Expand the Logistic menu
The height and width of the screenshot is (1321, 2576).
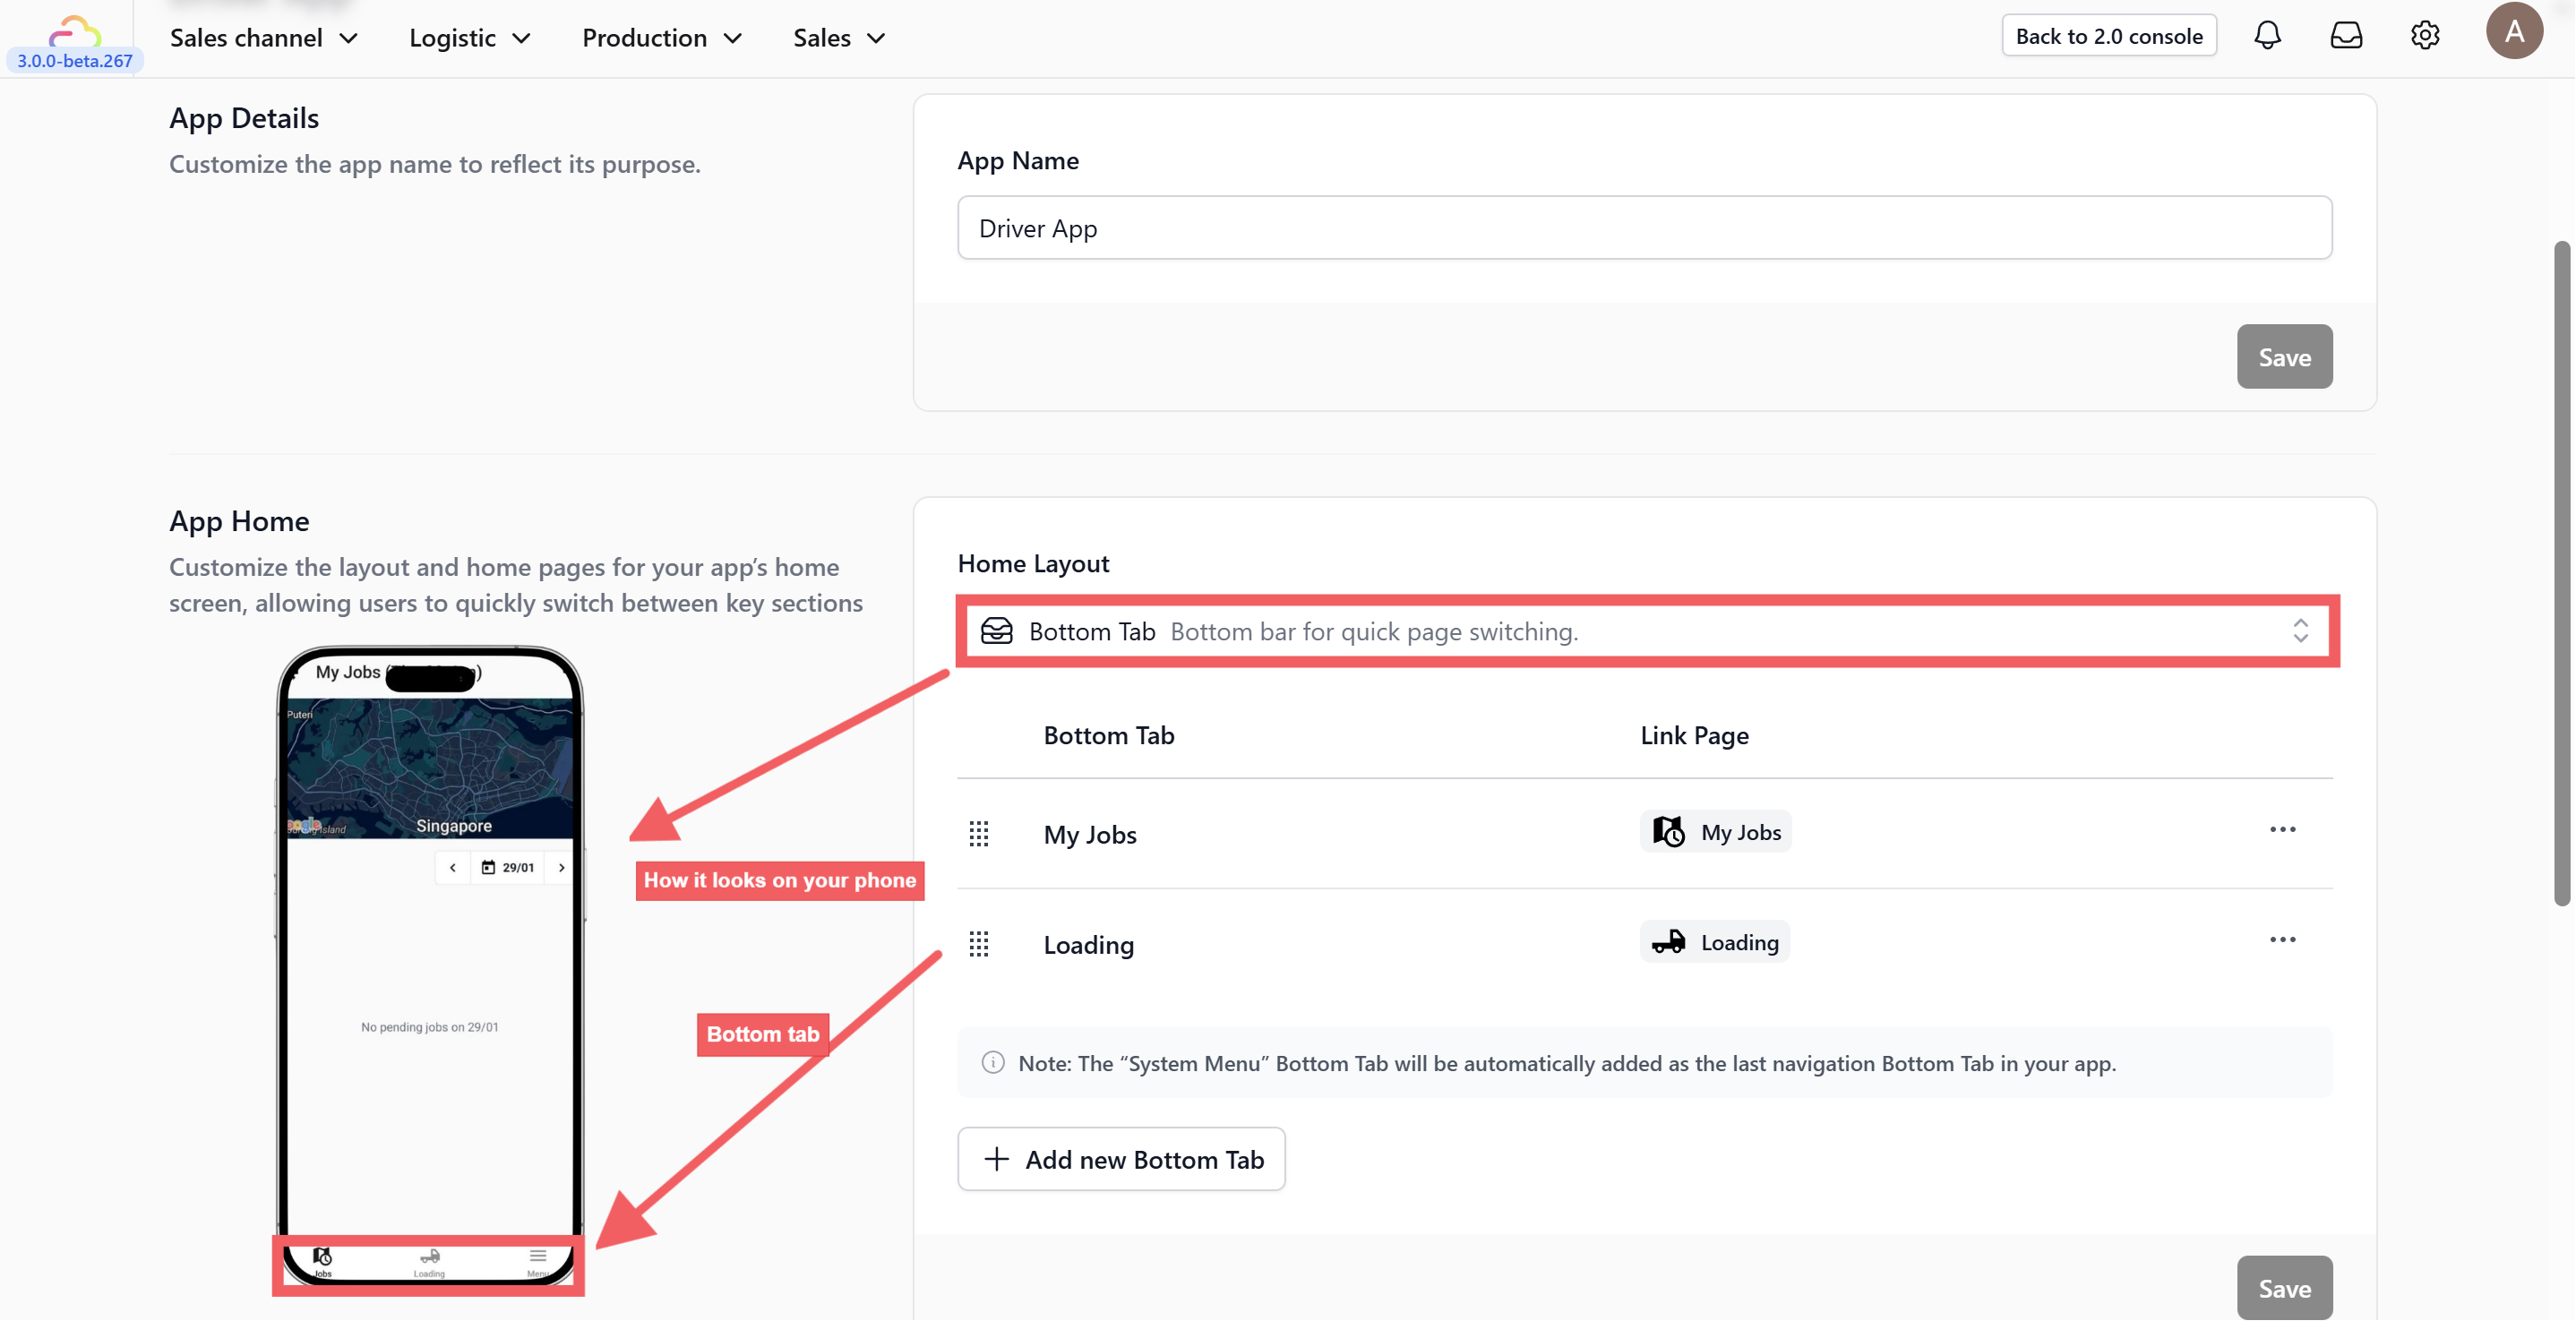pos(469,38)
